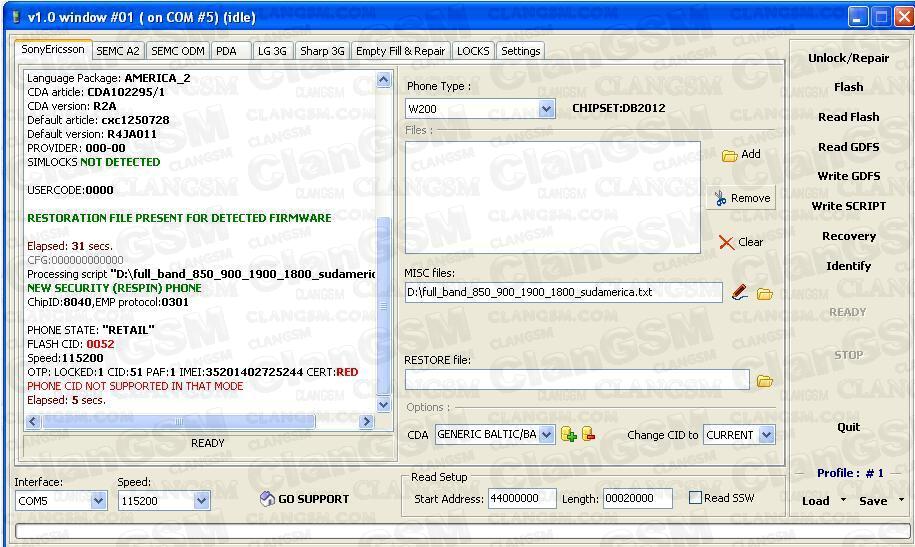Viewport: 915px width, 547px height.
Task: Click the SIMLOCKS NOT DETECTED log line
Action: click(93, 162)
